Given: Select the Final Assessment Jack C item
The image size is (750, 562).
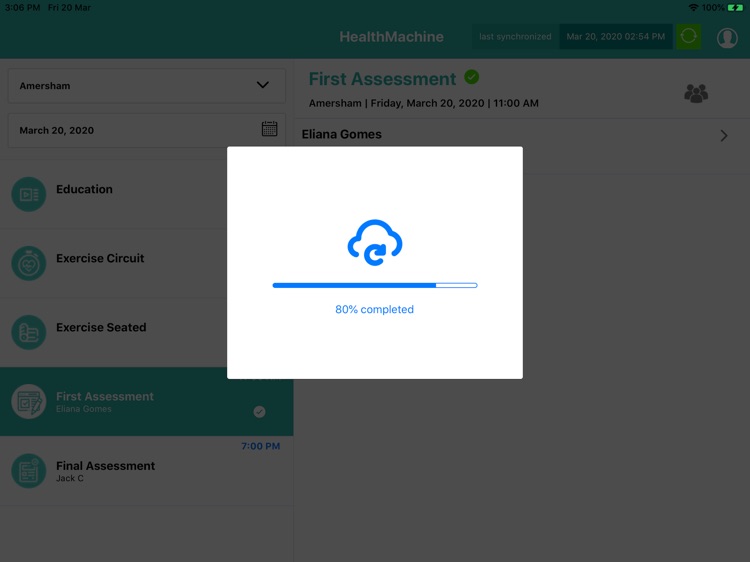Looking at the screenshot, I should 147,471.
